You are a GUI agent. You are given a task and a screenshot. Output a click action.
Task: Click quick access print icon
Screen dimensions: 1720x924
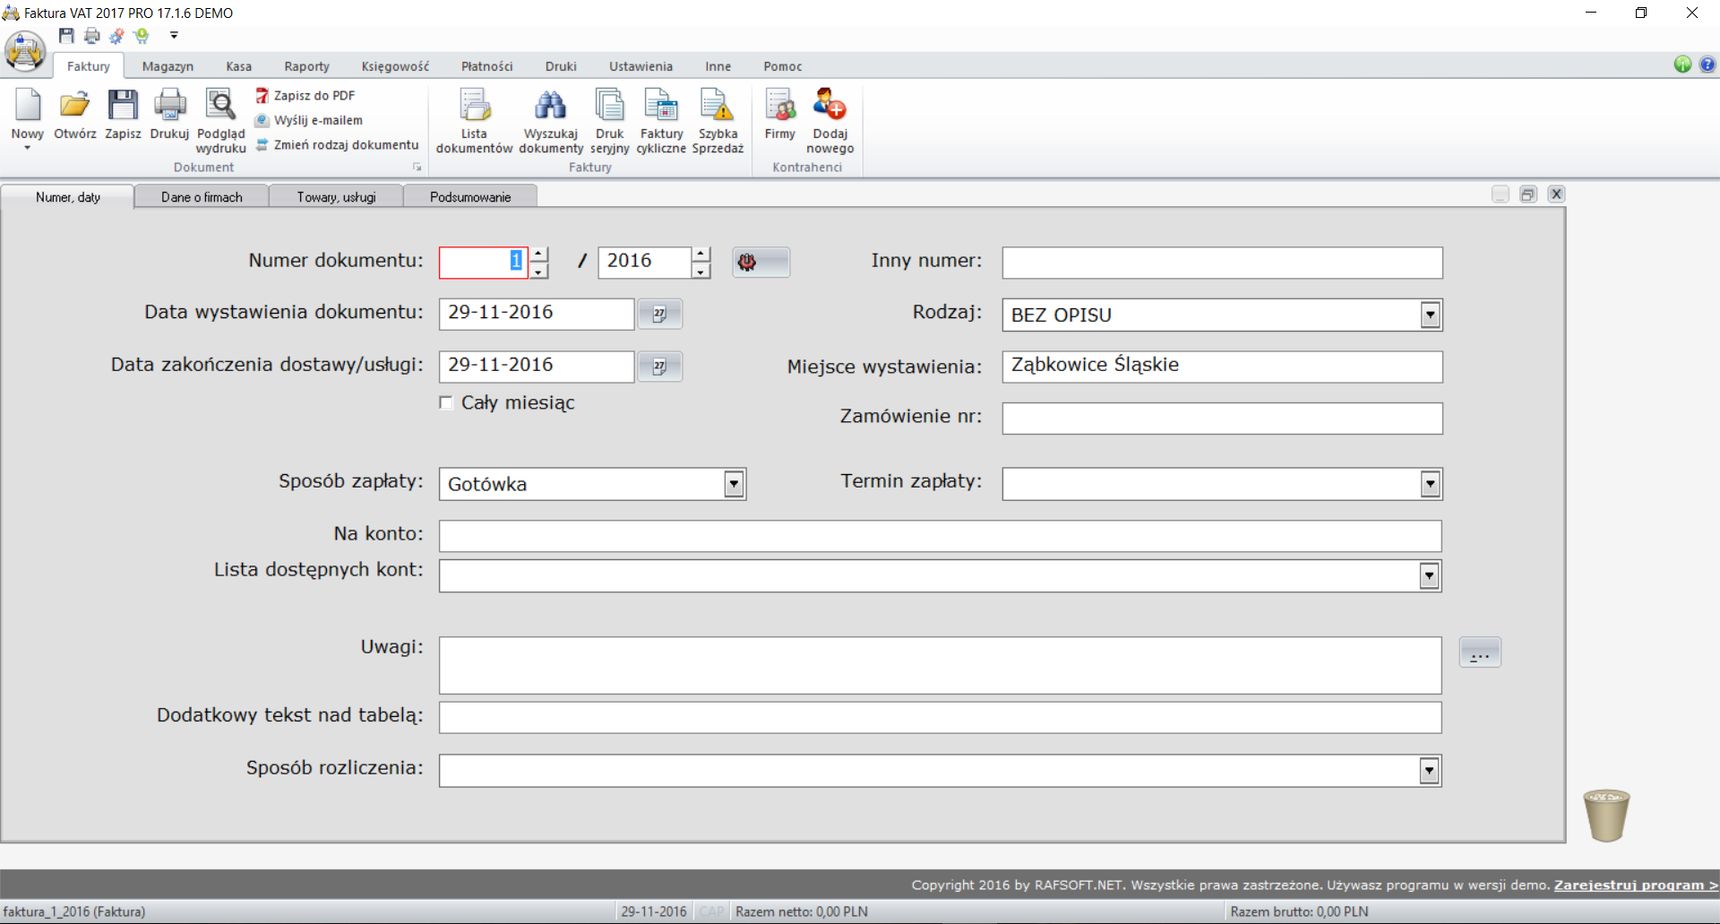coord(92,36)
